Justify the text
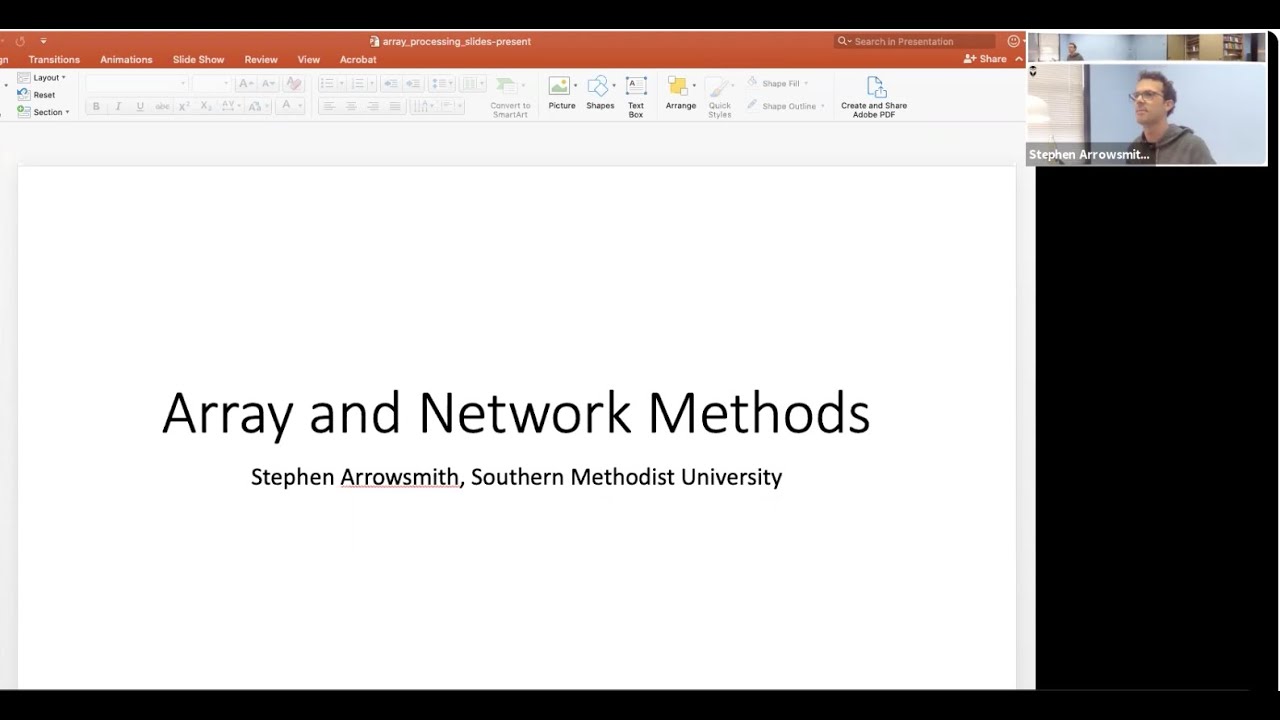The image size is (1280, 720). [394, 106]
